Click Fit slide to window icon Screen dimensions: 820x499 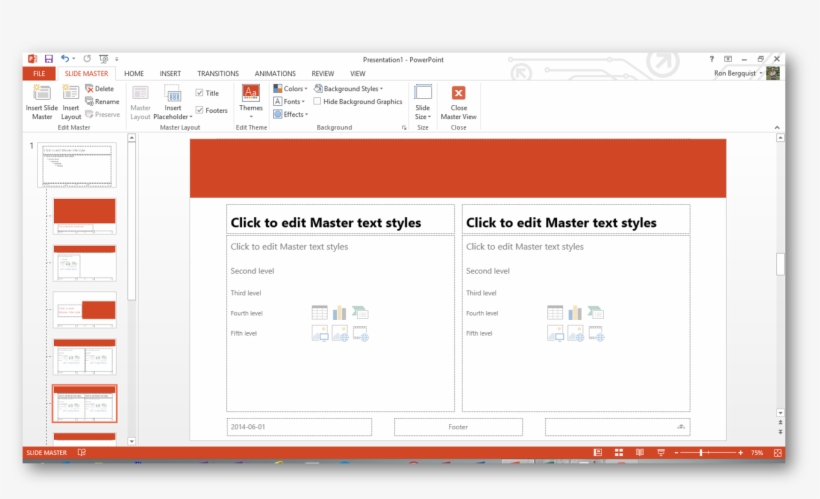(x=778, y=453)
